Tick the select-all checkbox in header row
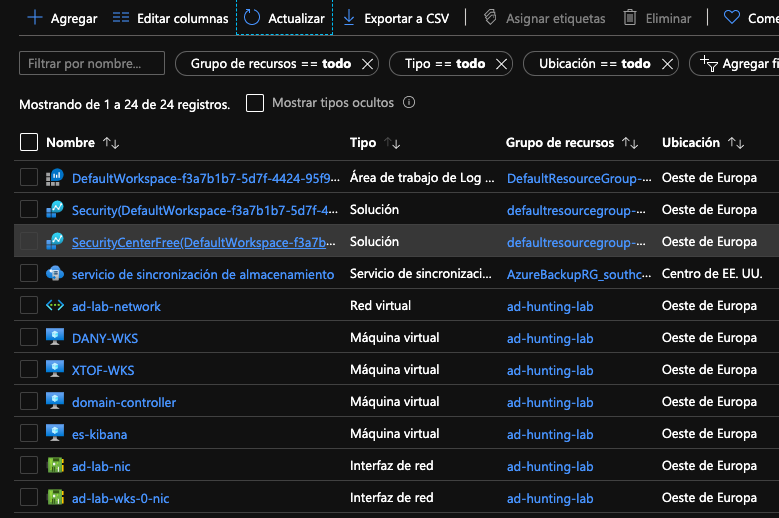779x518 pixels. 29,143
